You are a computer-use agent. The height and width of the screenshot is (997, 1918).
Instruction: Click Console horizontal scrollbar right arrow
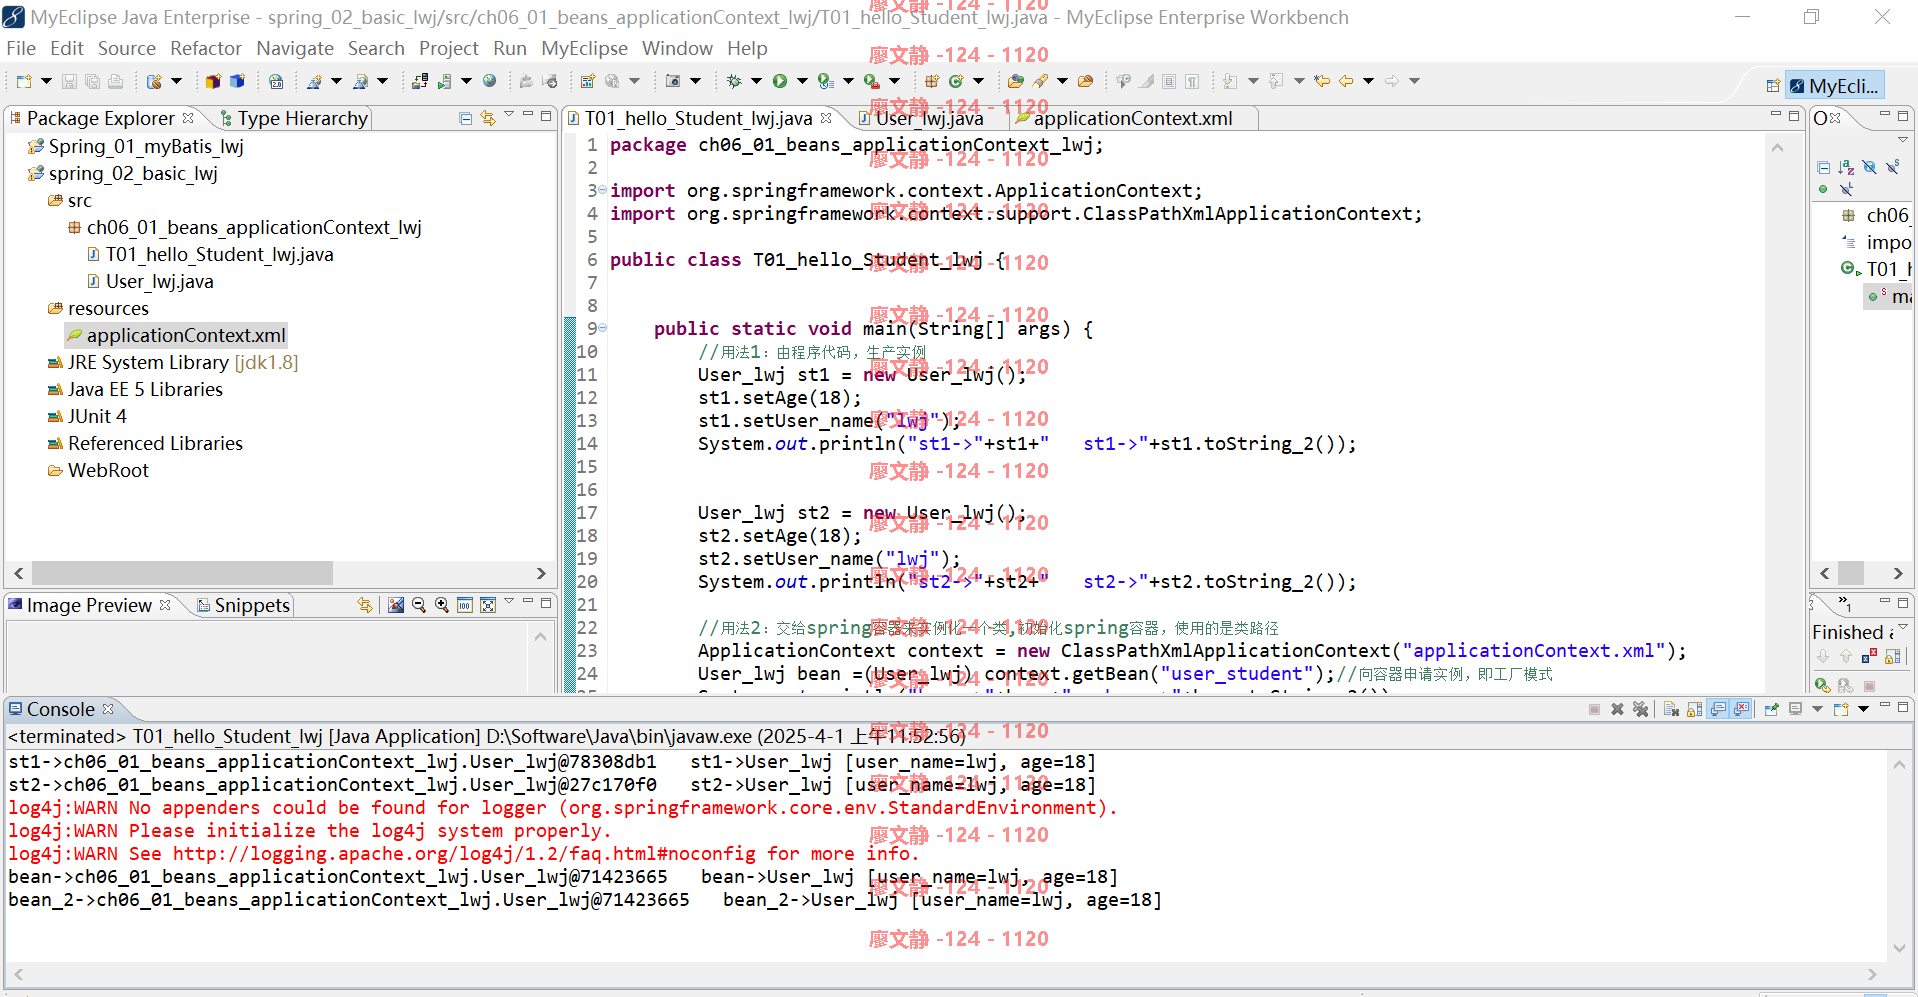point(1872,974)
